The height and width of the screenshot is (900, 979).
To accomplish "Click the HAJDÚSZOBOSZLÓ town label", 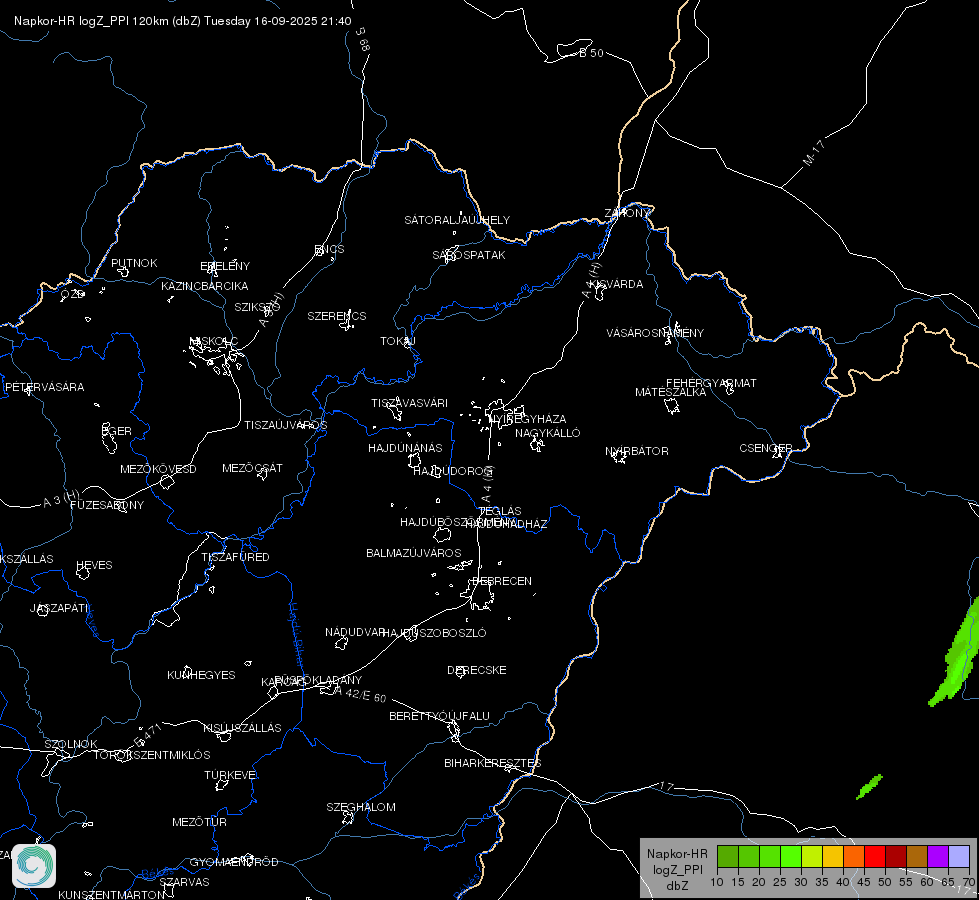I will point(434,633).
